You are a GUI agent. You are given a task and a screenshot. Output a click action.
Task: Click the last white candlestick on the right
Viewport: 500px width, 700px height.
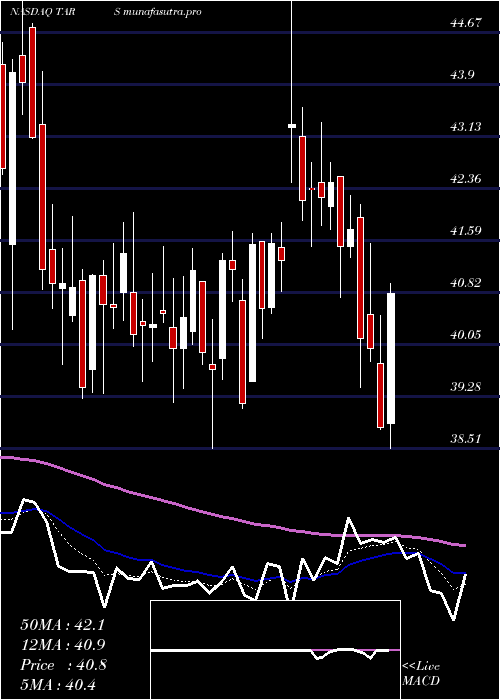pos(391,358)
